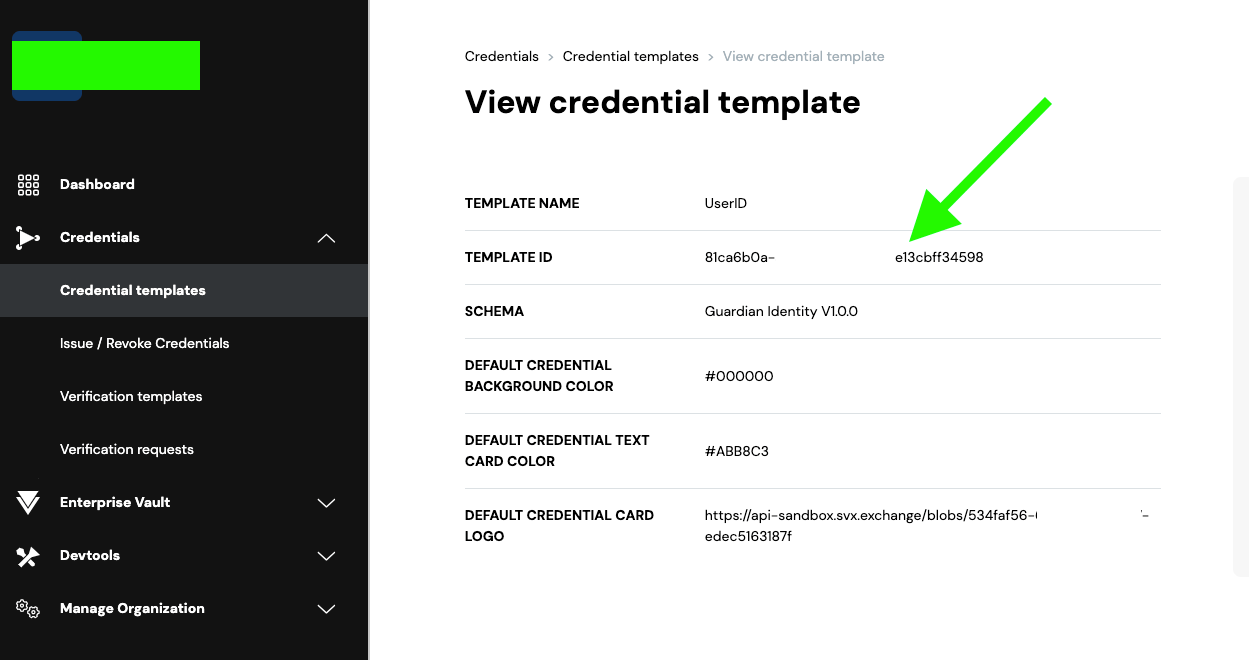Click the Manage Organization gears icon
The image size is (1249, 660).
[x=28, y=609]
